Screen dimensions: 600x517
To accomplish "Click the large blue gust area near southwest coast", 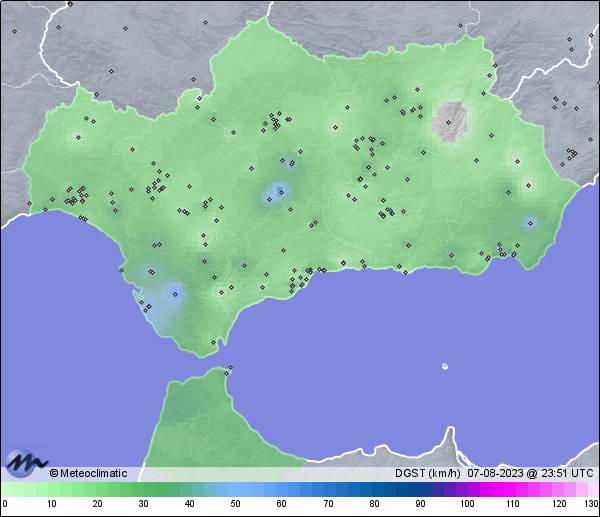I will pyautogui.click(x=174, y=293).
